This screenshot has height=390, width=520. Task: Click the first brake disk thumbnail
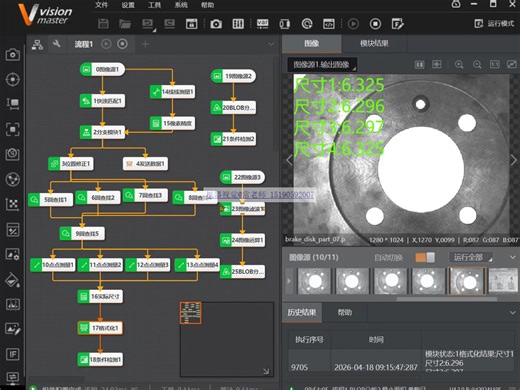click(x=314, y=281)
